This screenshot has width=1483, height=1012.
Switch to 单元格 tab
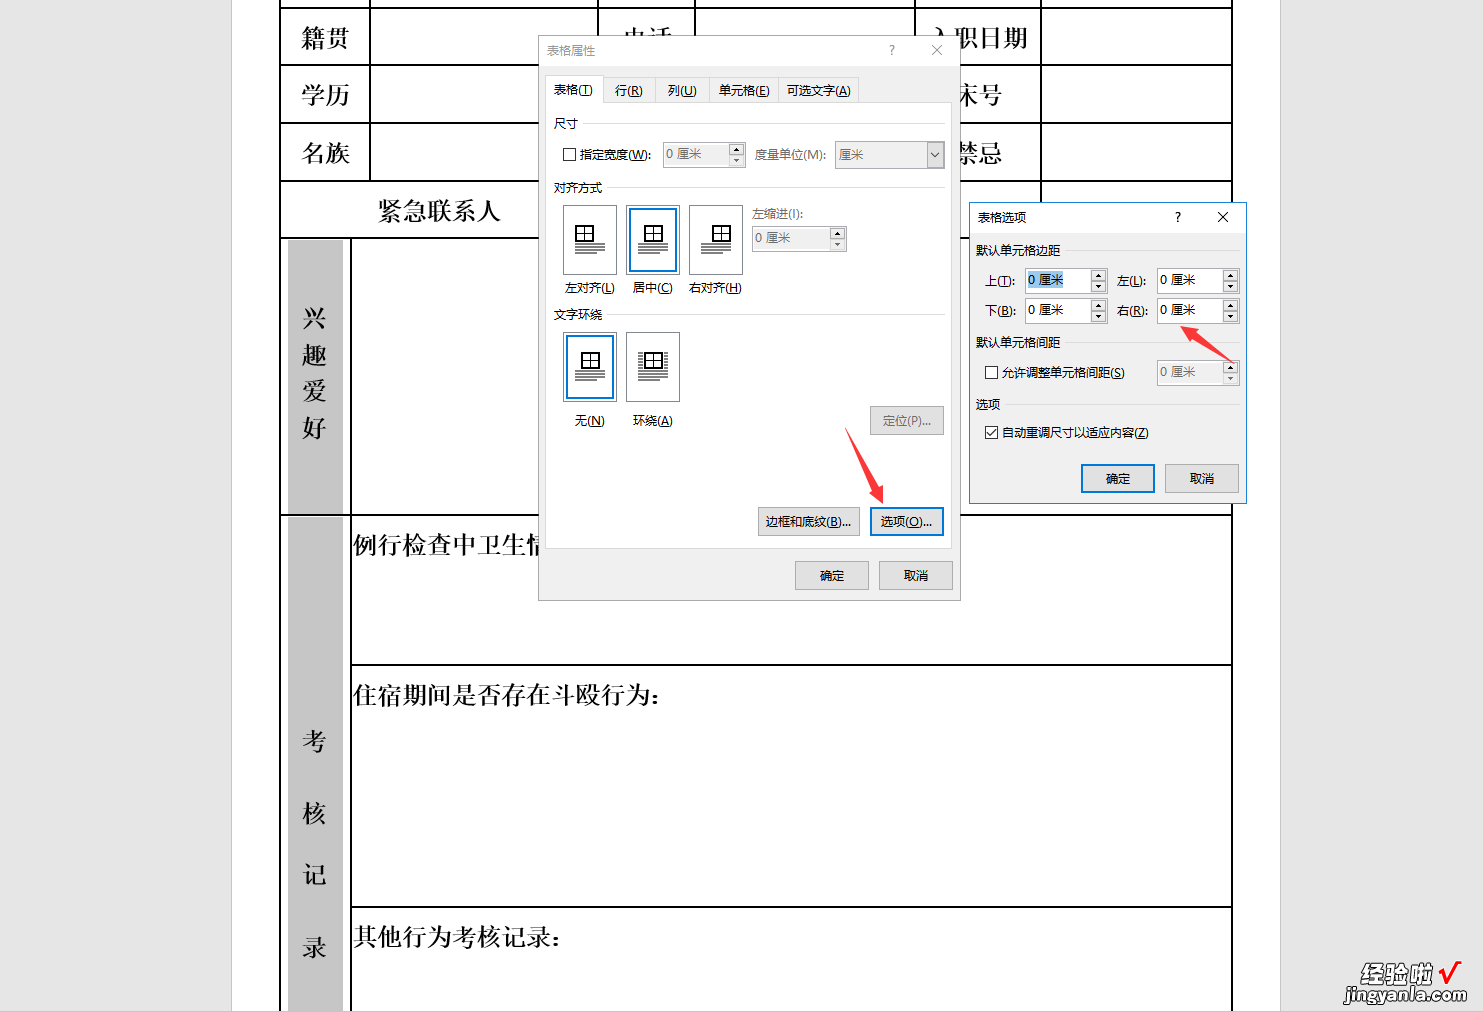(x=744, y=91)
